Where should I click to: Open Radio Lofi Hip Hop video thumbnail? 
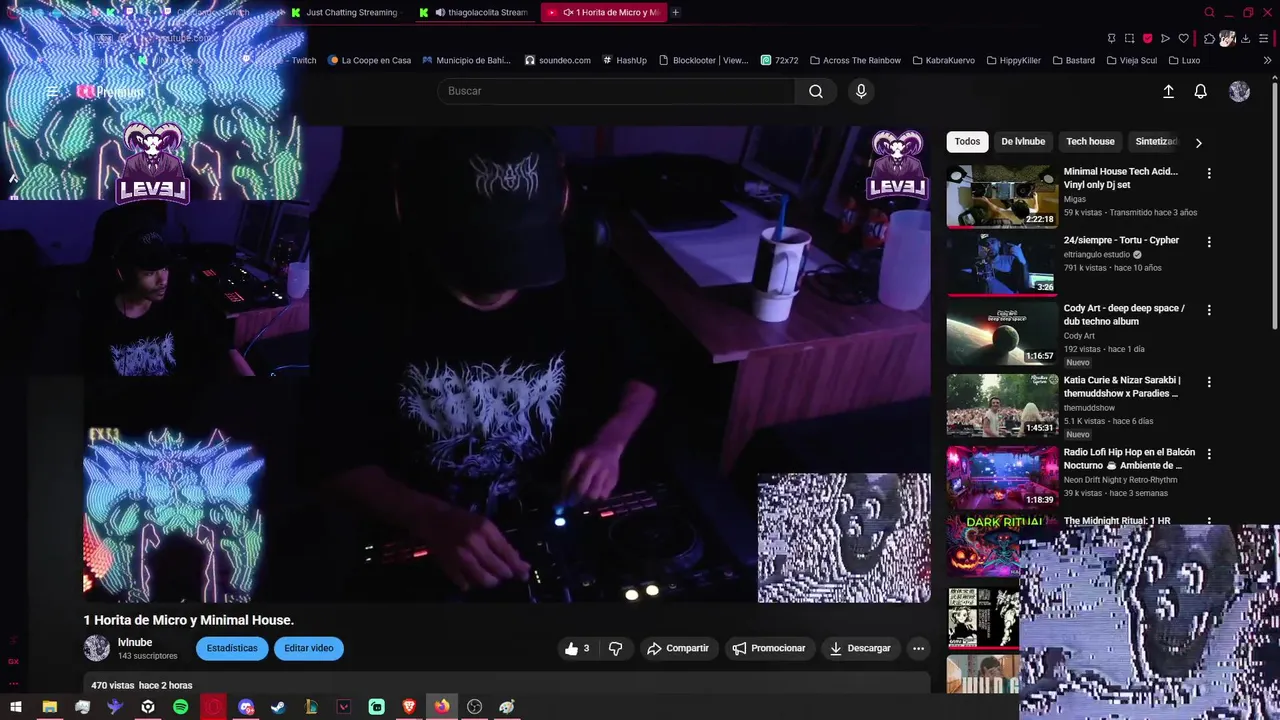click(1002, 477)
